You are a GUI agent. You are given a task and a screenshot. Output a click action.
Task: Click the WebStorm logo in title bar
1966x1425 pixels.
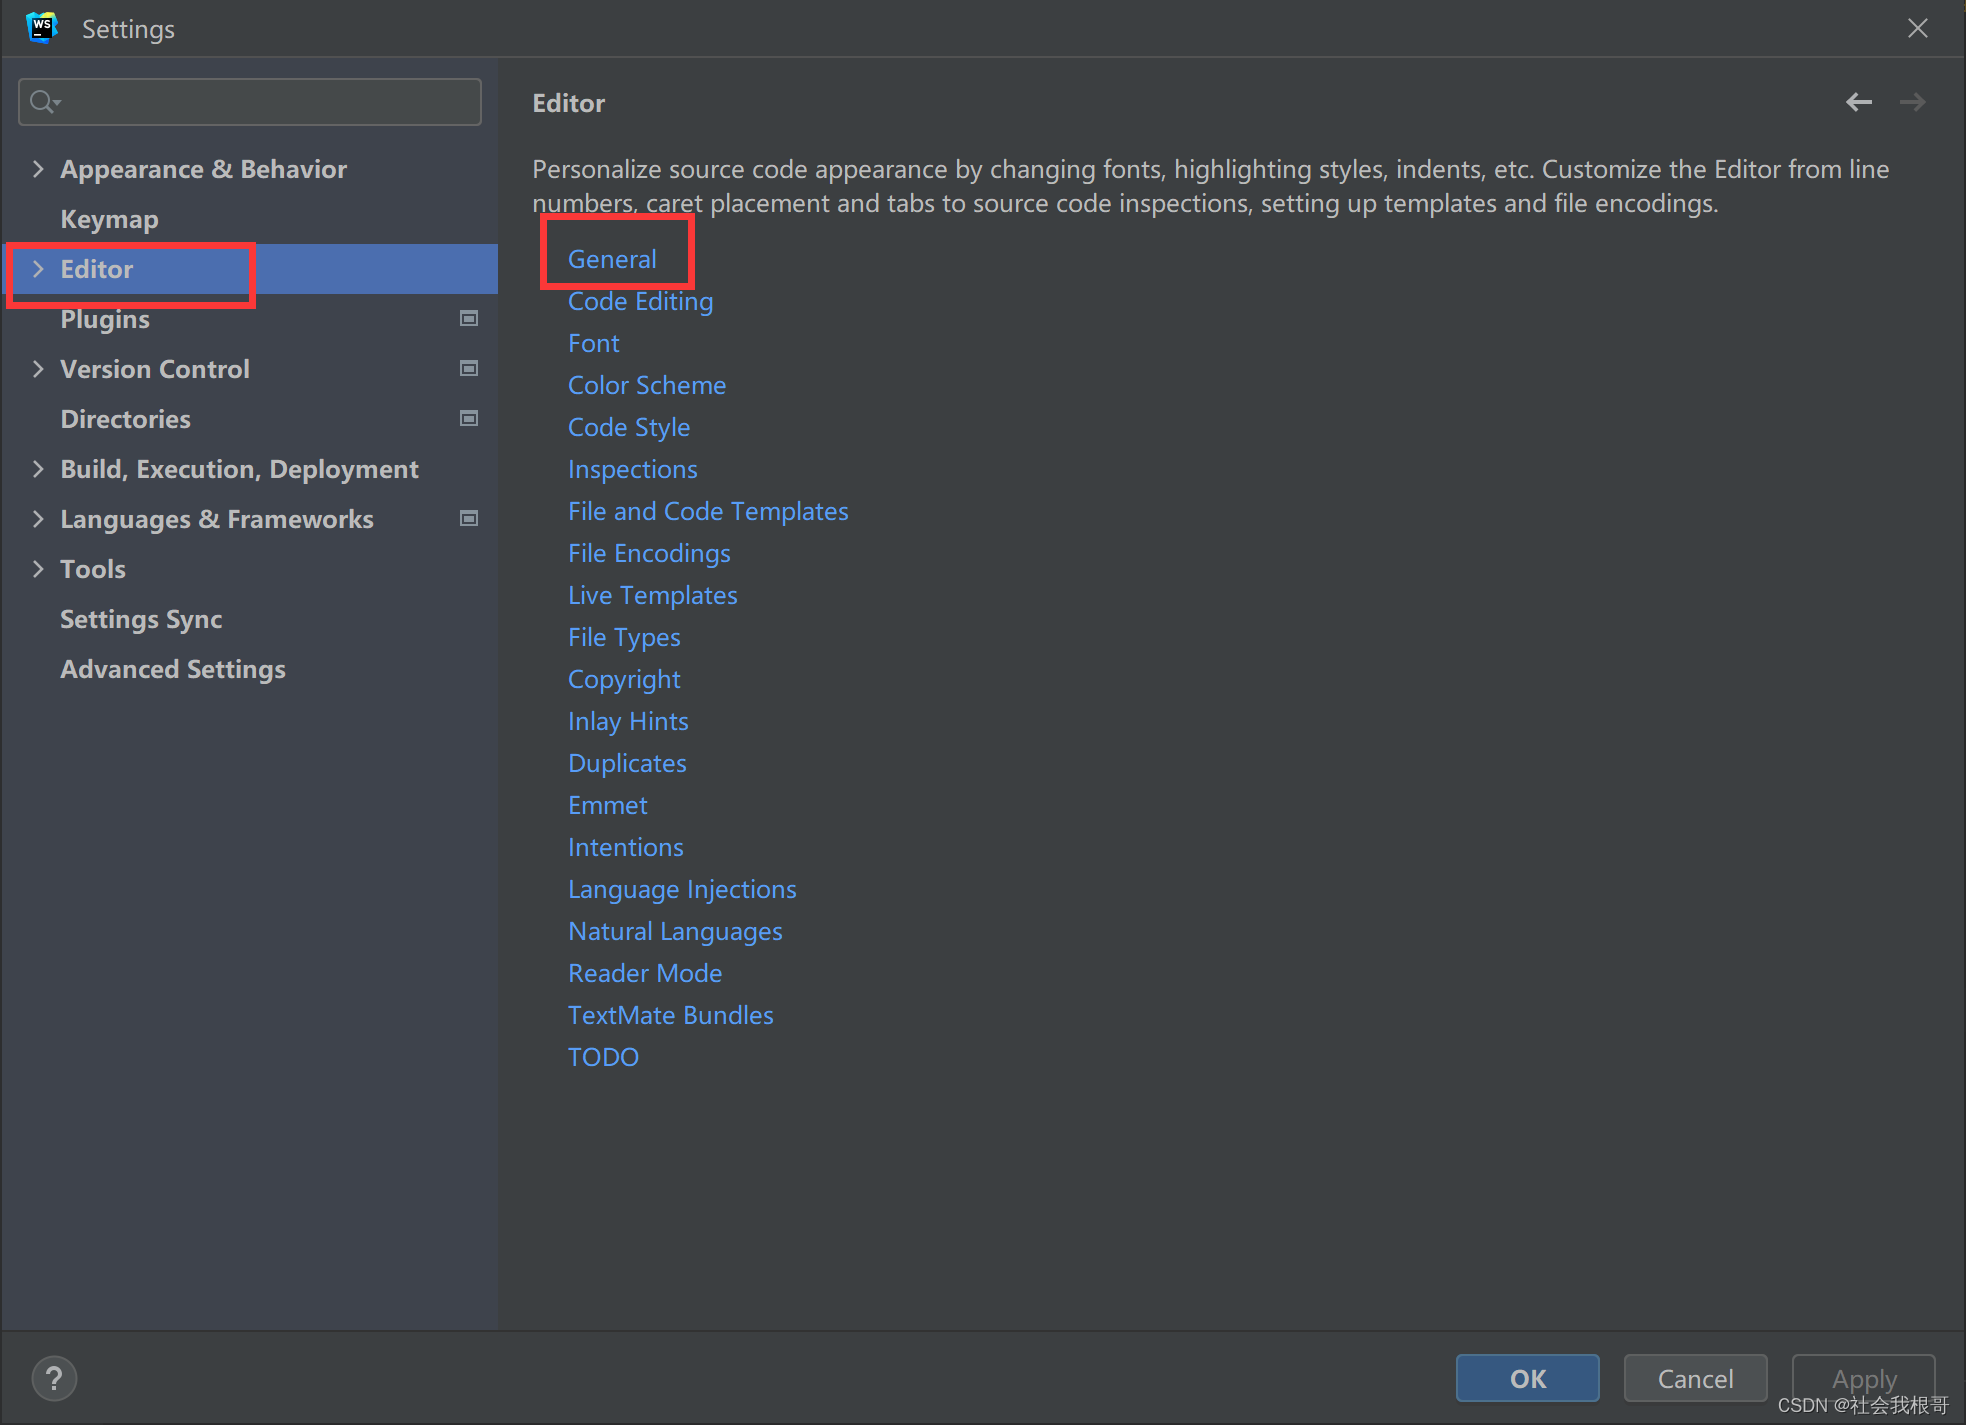[41, 27]
